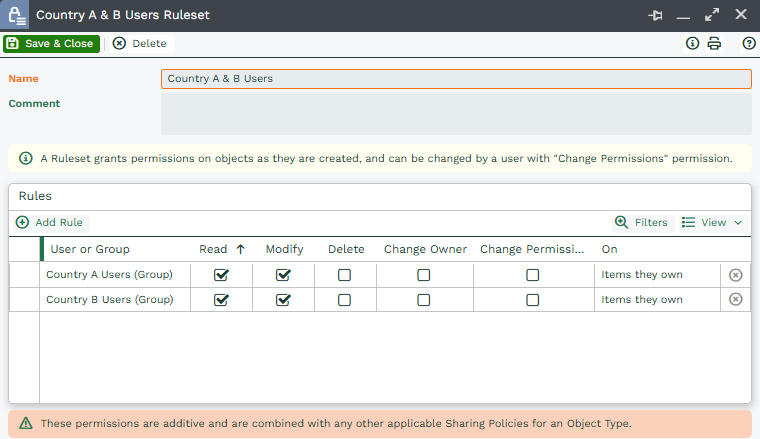Click the Modify column header
The image size is (760, 439).
coord(284,249)
